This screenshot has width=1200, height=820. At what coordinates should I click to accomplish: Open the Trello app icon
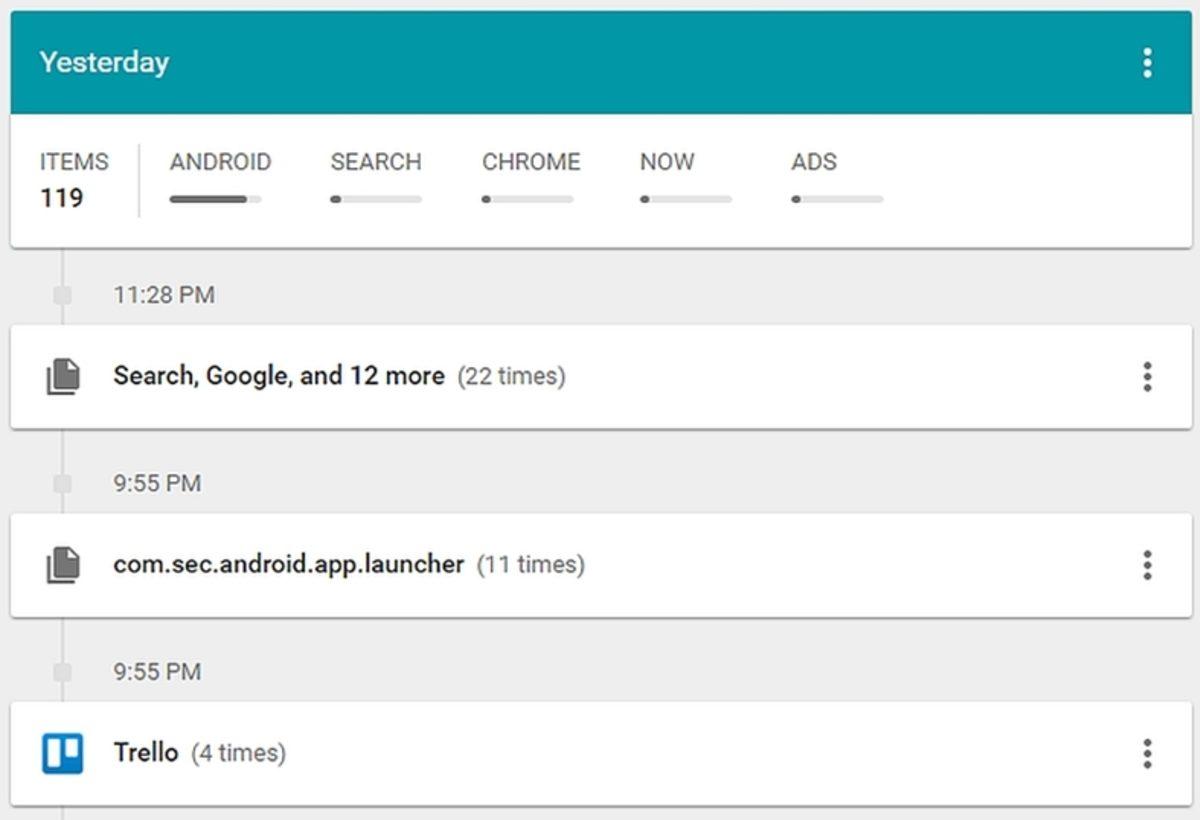pos(62,752)
